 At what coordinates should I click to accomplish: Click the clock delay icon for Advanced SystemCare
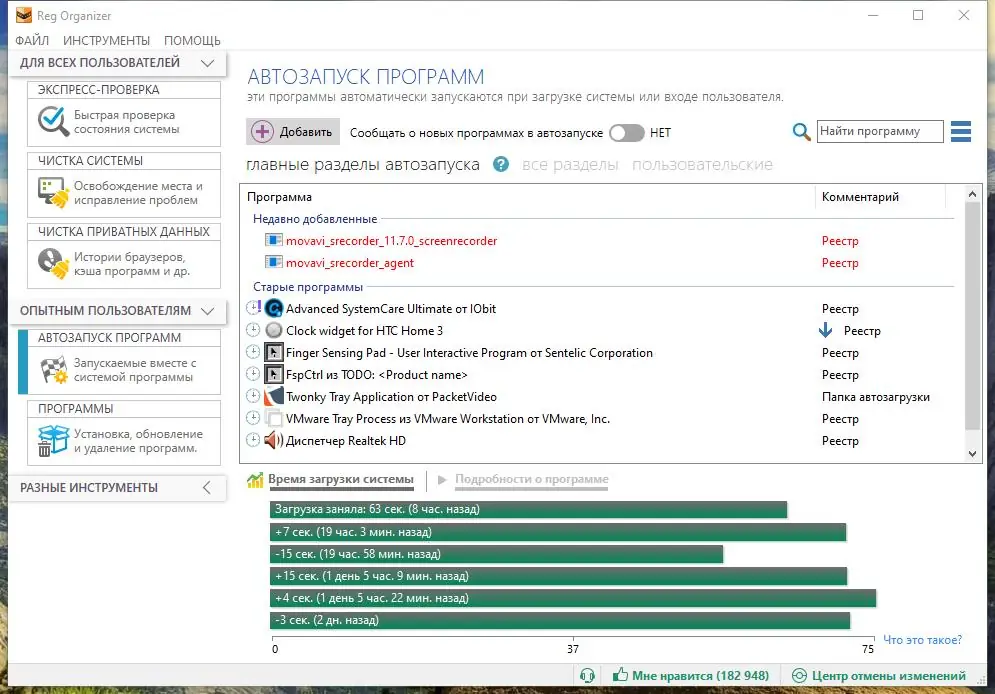tap(253, 308)
